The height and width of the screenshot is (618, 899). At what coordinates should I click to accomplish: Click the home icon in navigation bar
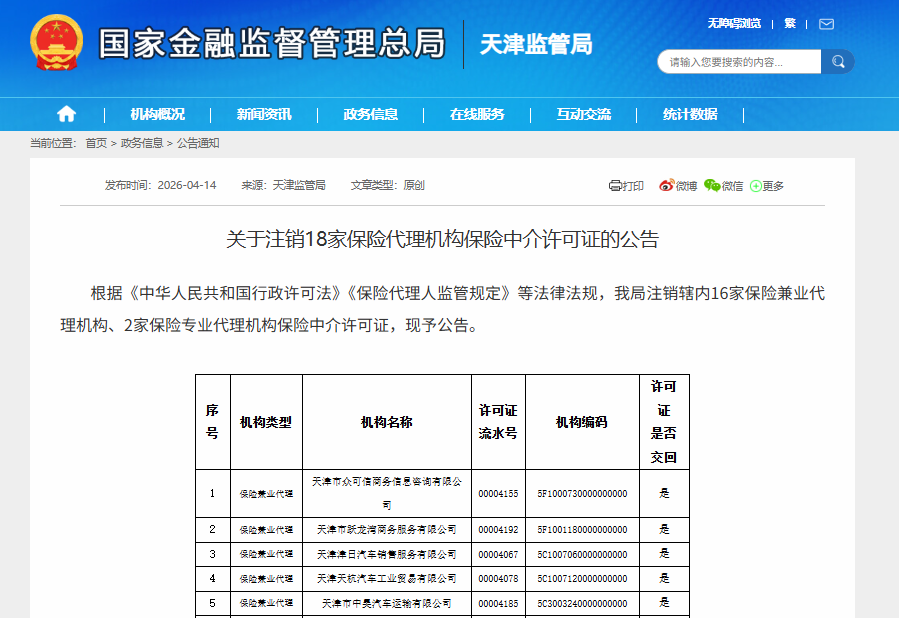coord(66,114)
